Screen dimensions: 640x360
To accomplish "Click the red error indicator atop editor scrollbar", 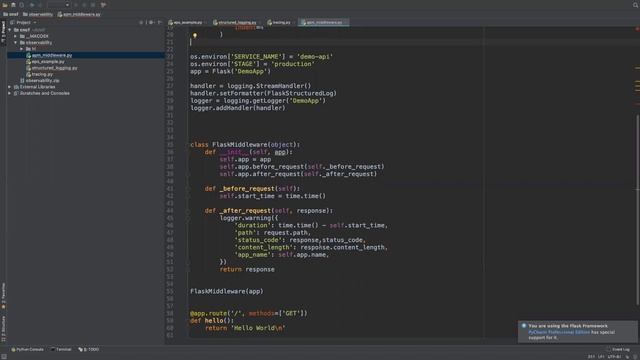I will [x=637, y=29].
